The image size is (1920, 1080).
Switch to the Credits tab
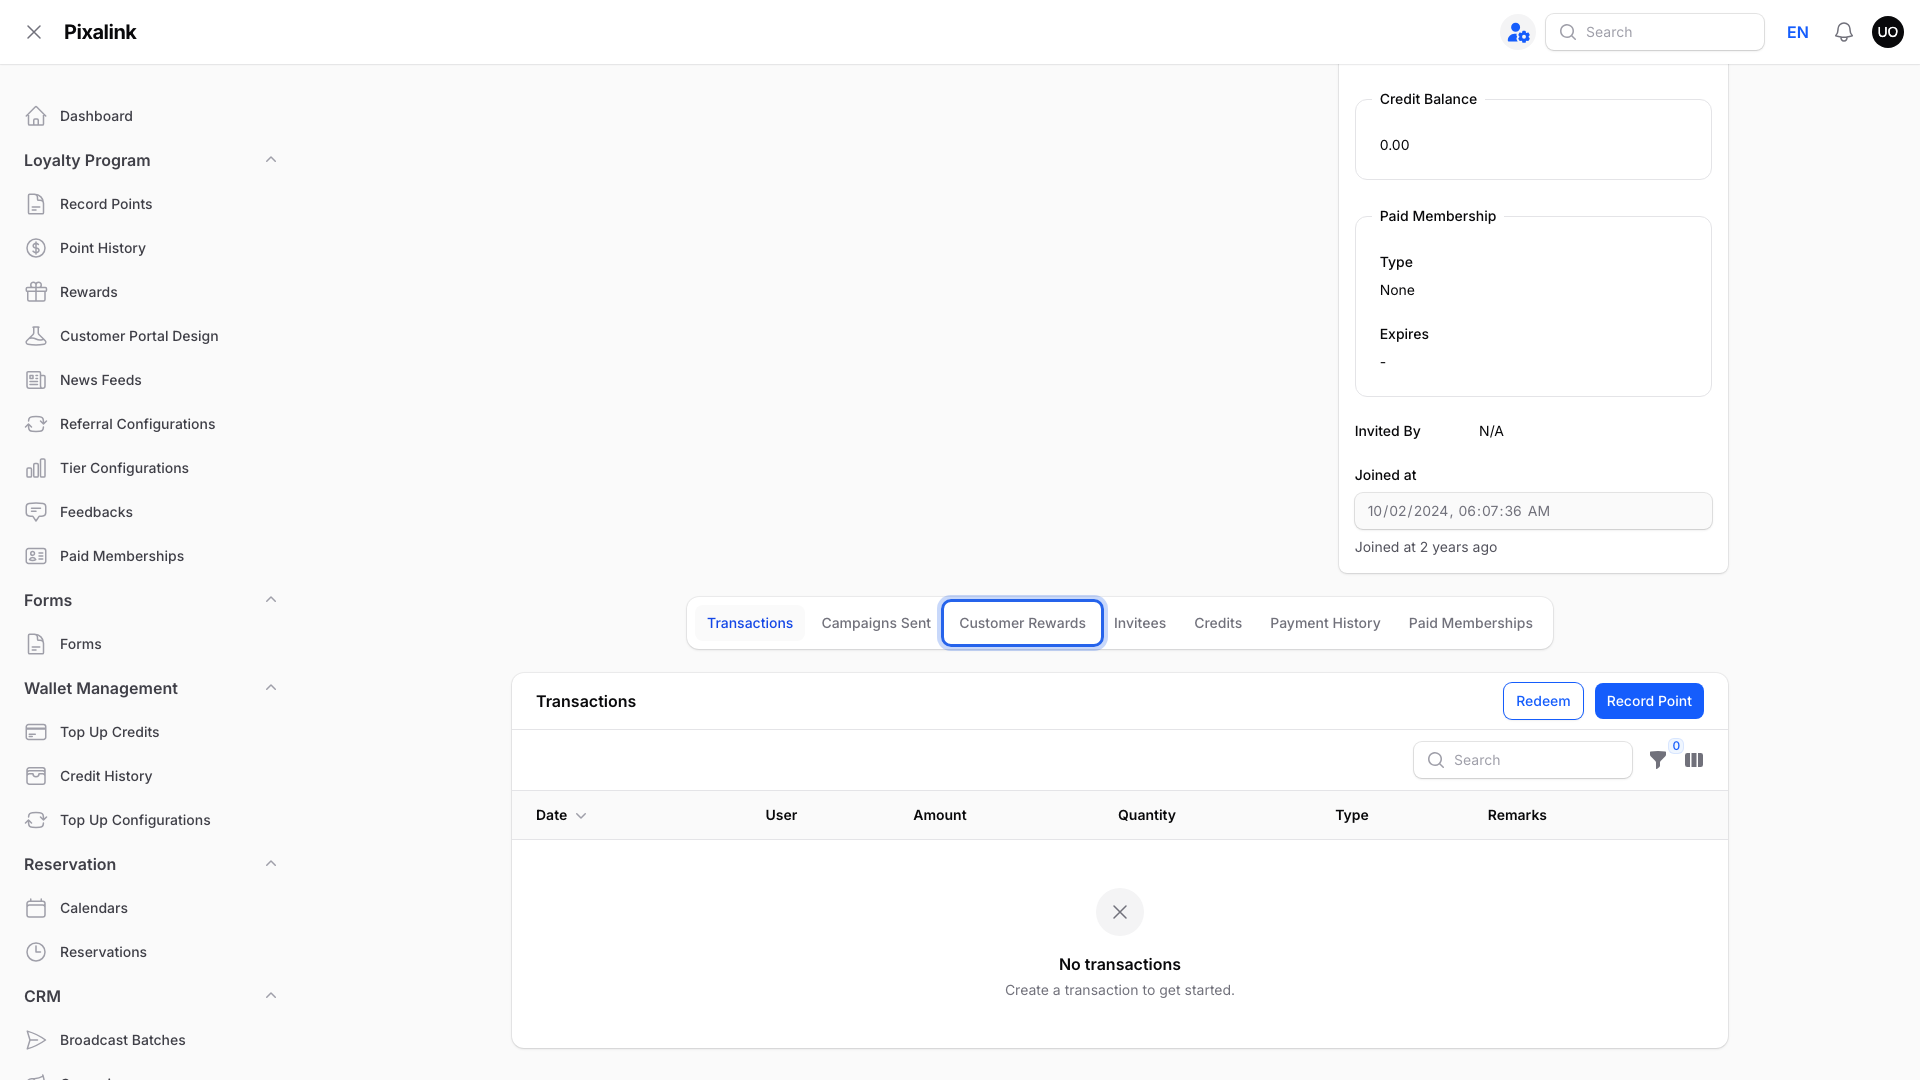tap(1218, 623)
